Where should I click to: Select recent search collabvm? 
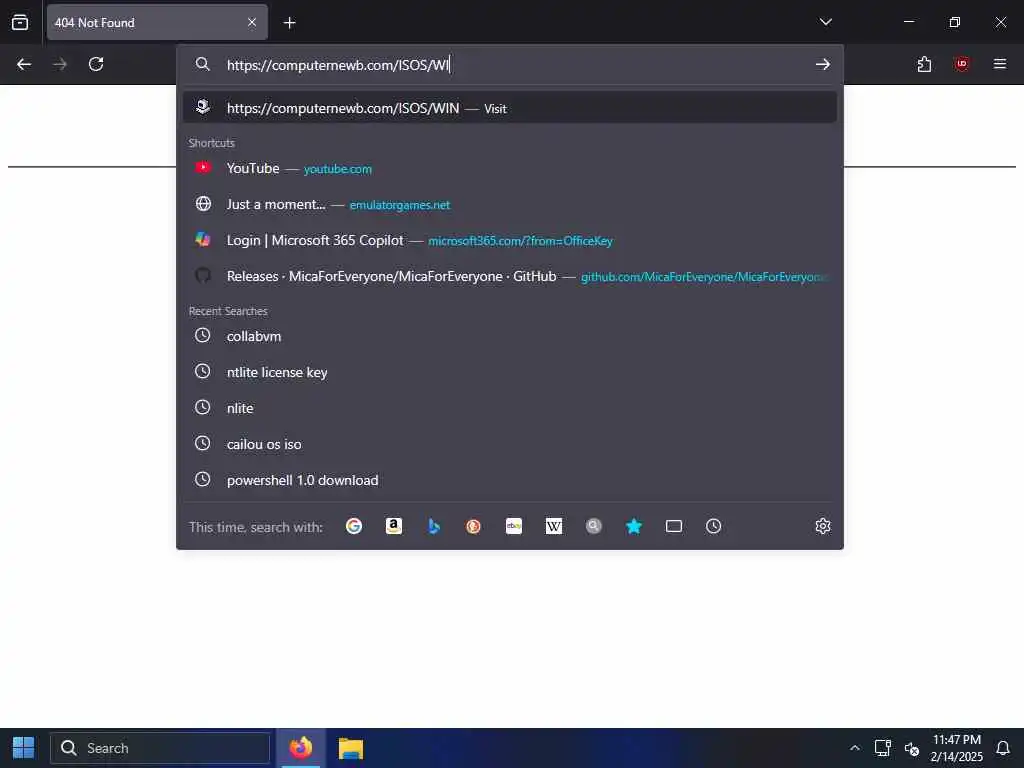tap(509, 336)
